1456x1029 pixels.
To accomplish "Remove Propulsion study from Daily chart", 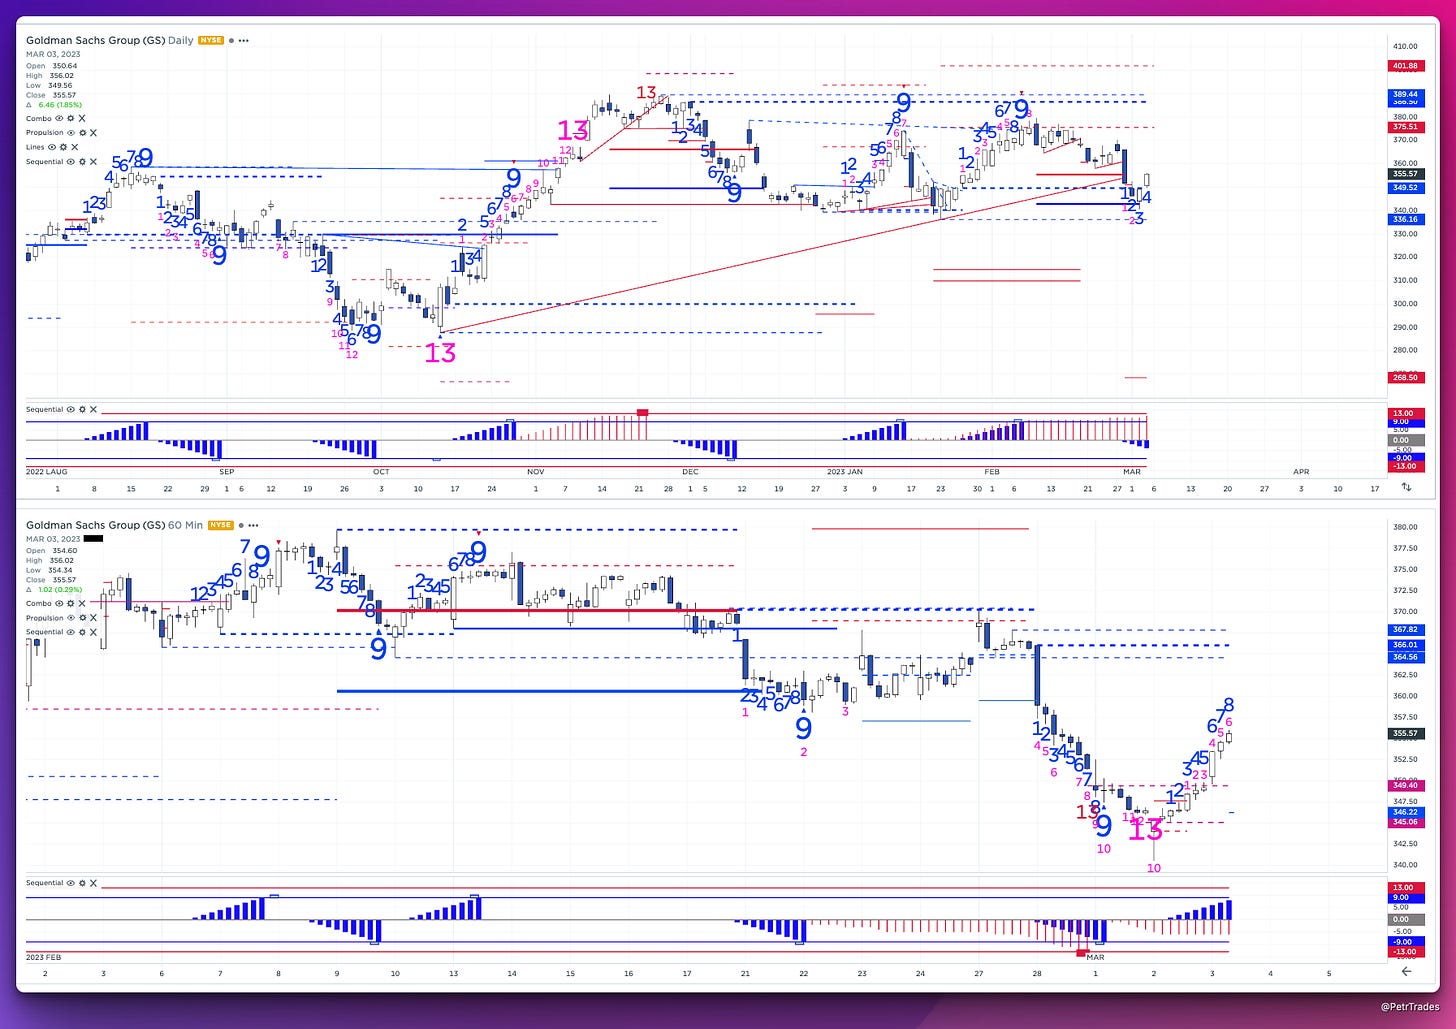I will click(93, 133).
